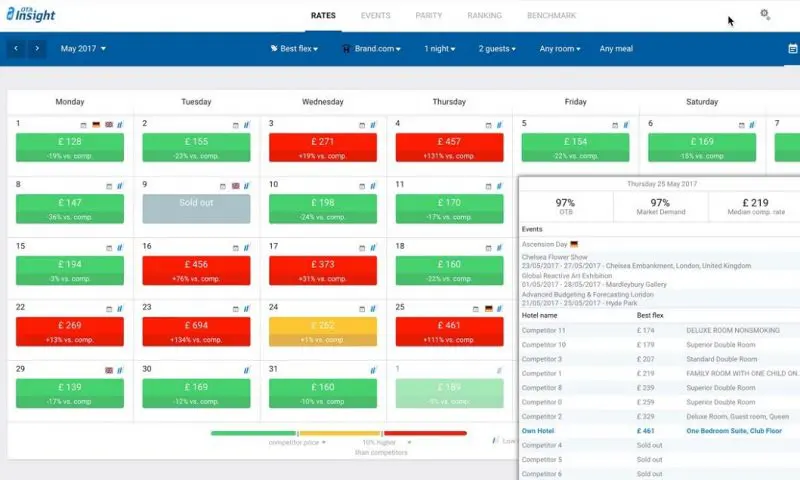The width and height of the screenshot is (800, 480).
Task: Click the UK flag icon on day 29
Action: pyautogui.click(x=109, y=370)
